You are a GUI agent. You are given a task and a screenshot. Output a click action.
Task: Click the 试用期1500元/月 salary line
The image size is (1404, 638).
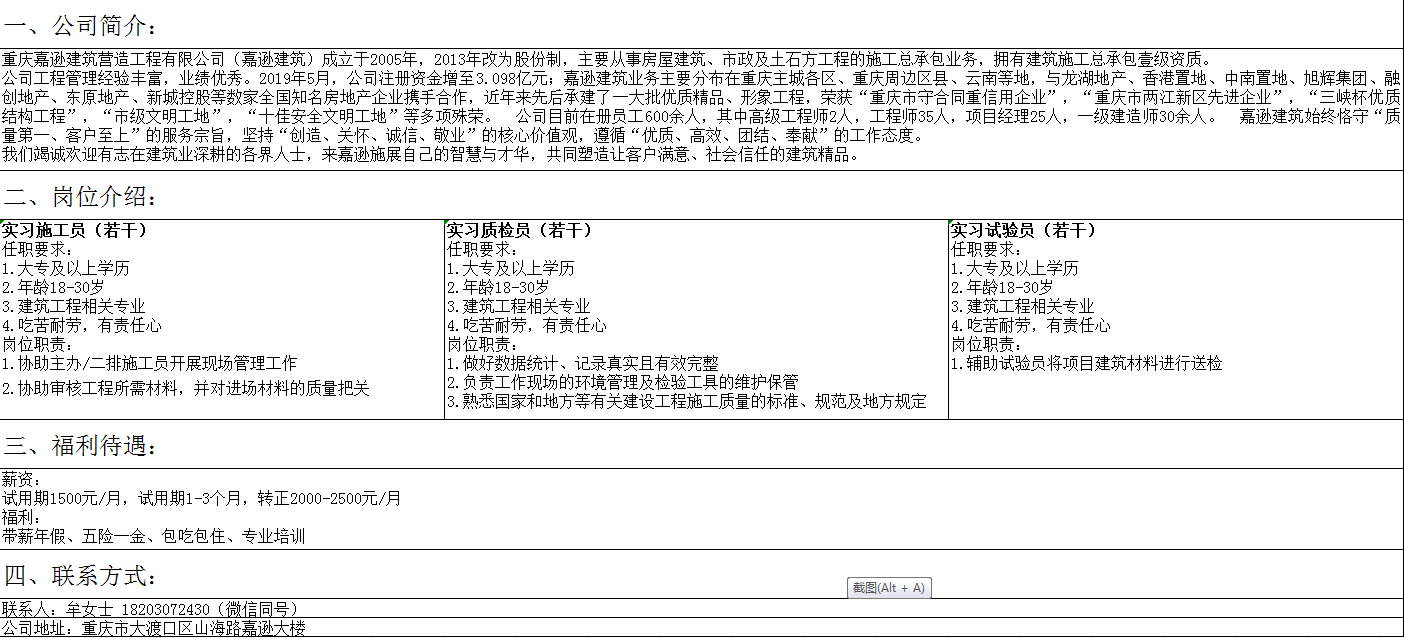[x=200, y=498]
